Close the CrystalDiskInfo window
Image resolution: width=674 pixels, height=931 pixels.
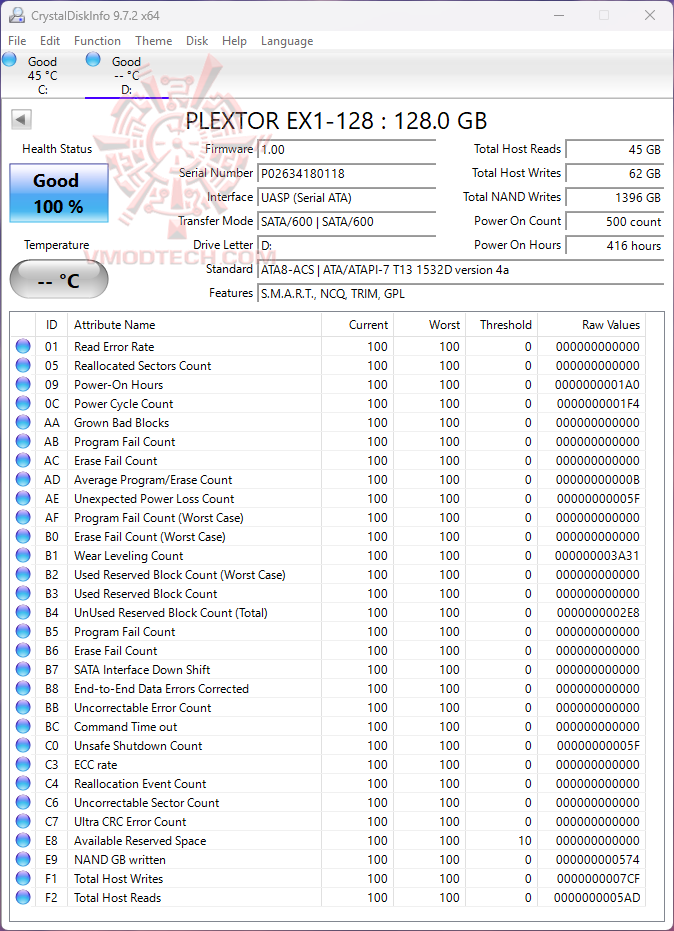pos(650,15)
